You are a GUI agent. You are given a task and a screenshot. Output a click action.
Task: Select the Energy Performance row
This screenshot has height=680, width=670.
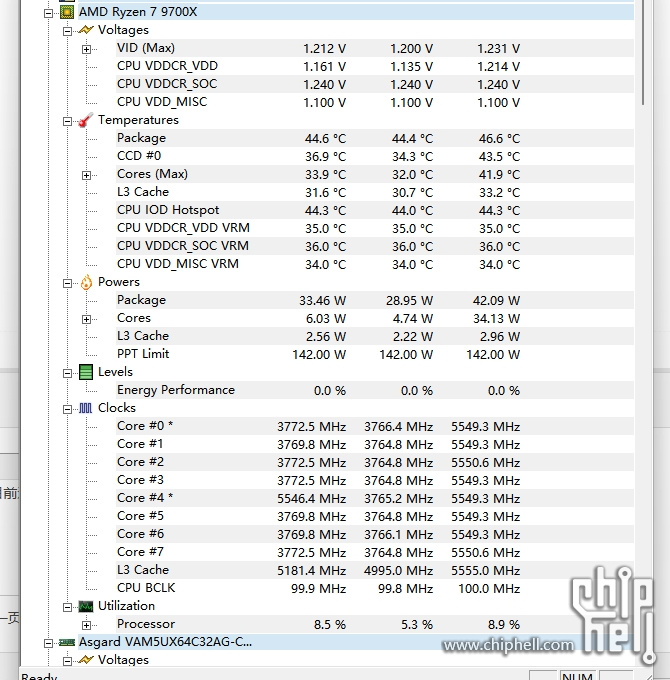coord(375,390)
